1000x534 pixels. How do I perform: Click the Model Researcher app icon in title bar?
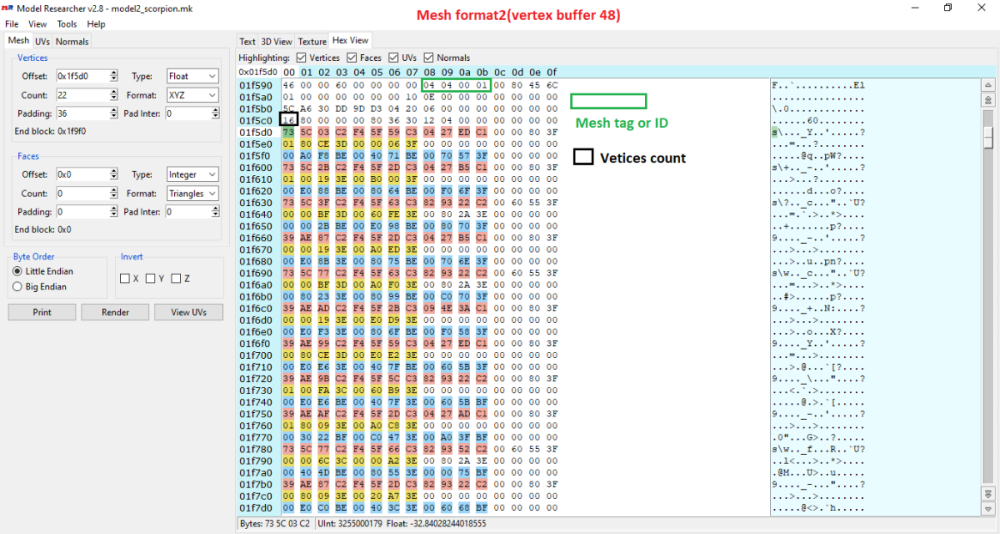pos(8,8)
